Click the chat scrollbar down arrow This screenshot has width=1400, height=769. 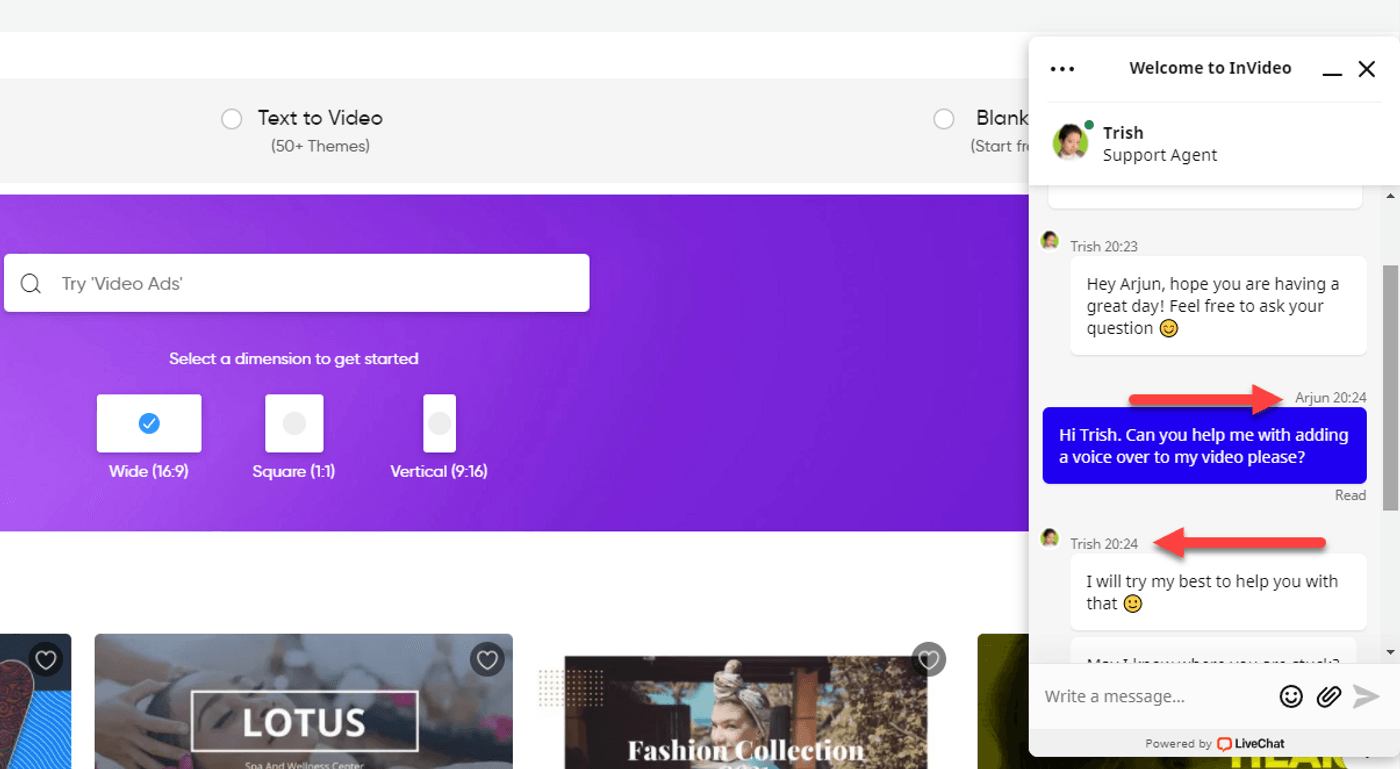[x=1390, y=652]
